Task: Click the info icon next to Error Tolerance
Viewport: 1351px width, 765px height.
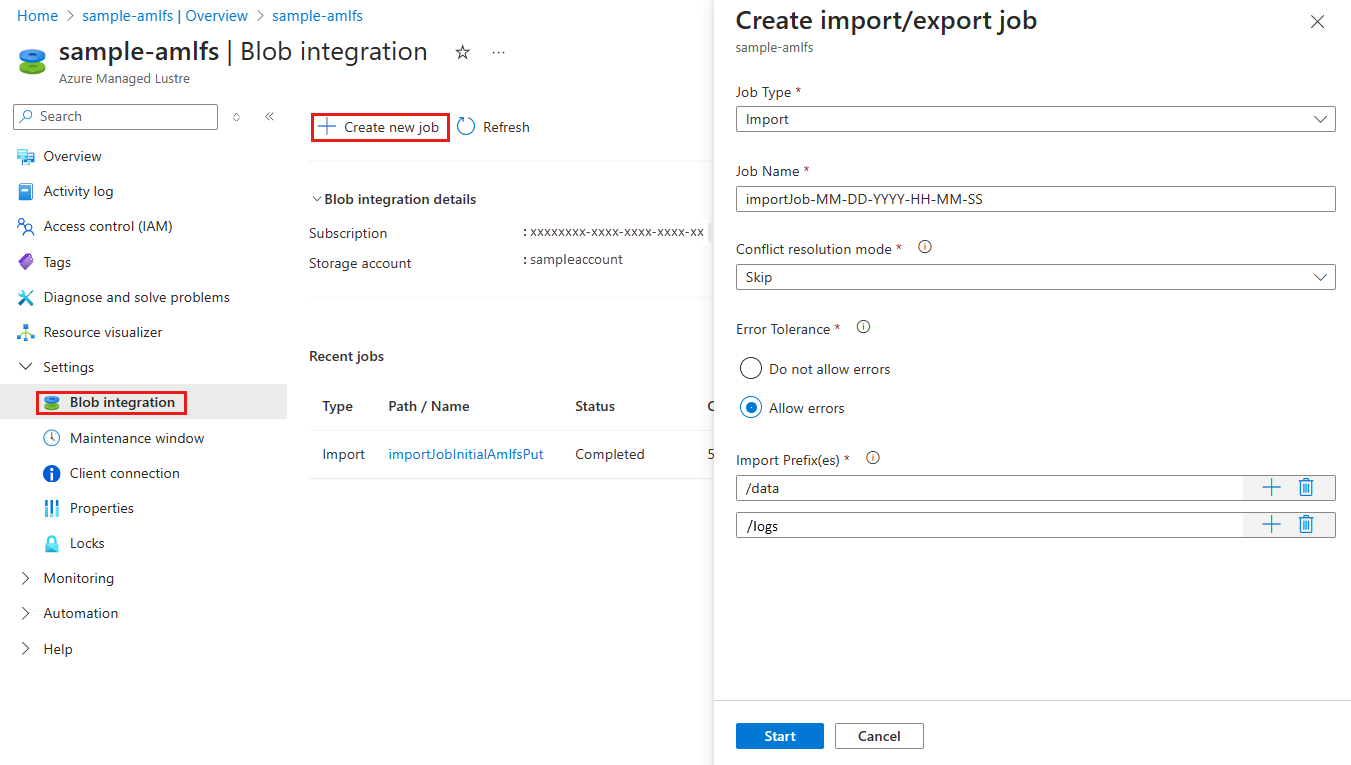Action: (864, 328)
